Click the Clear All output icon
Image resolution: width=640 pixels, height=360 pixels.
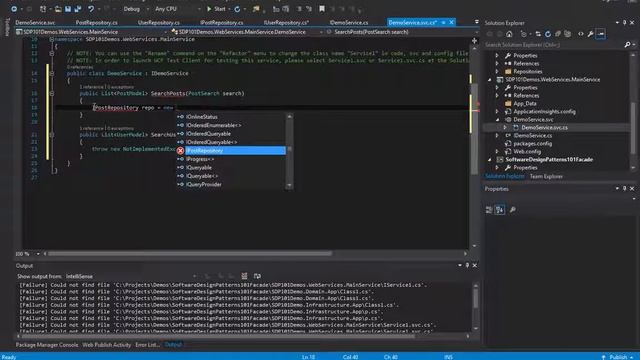click(x=244, y=276)
